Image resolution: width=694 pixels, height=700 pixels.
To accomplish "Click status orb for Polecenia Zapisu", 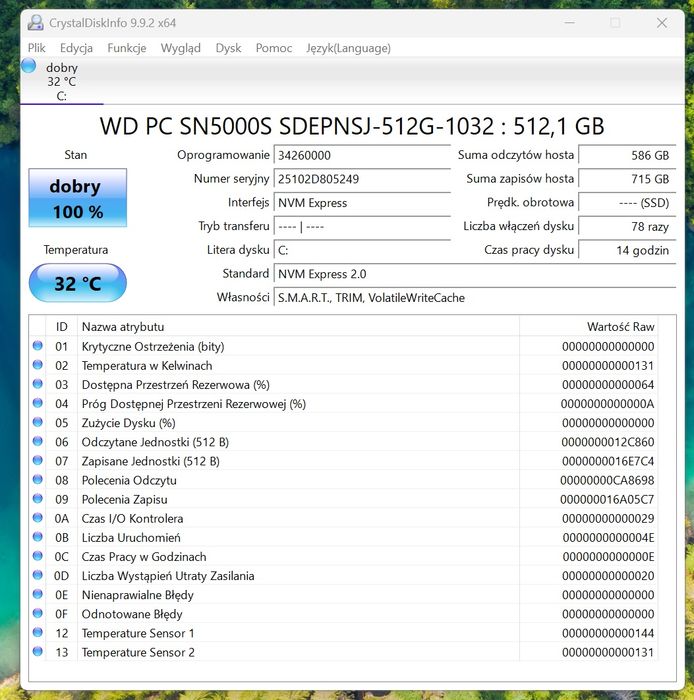I will pyautogui.click(x=37, y=499).
